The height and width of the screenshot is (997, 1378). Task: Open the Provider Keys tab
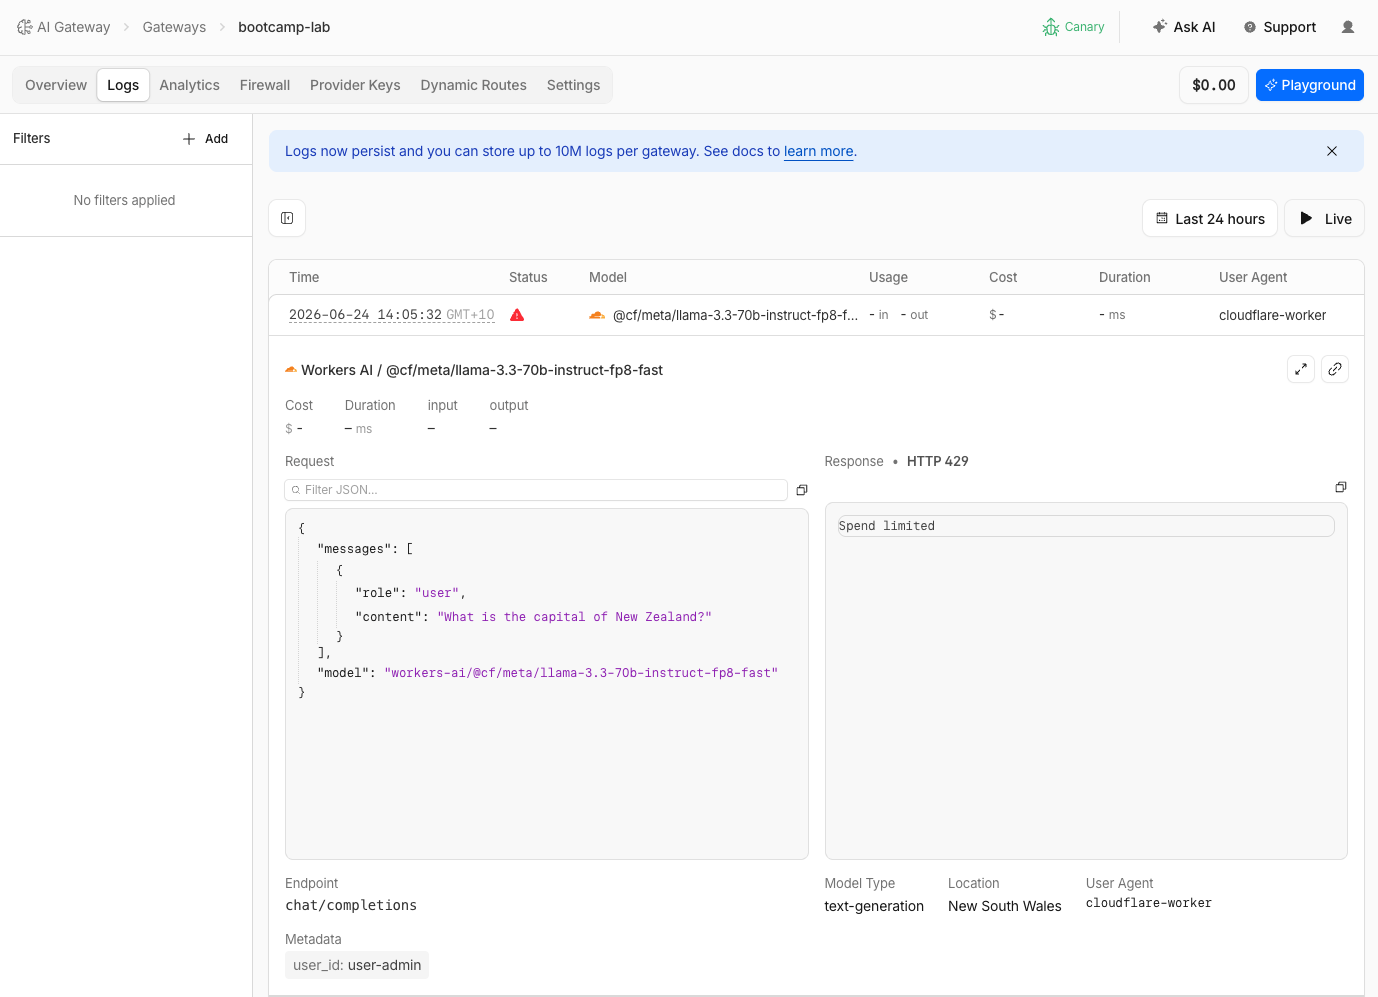(x=355, y=85)
